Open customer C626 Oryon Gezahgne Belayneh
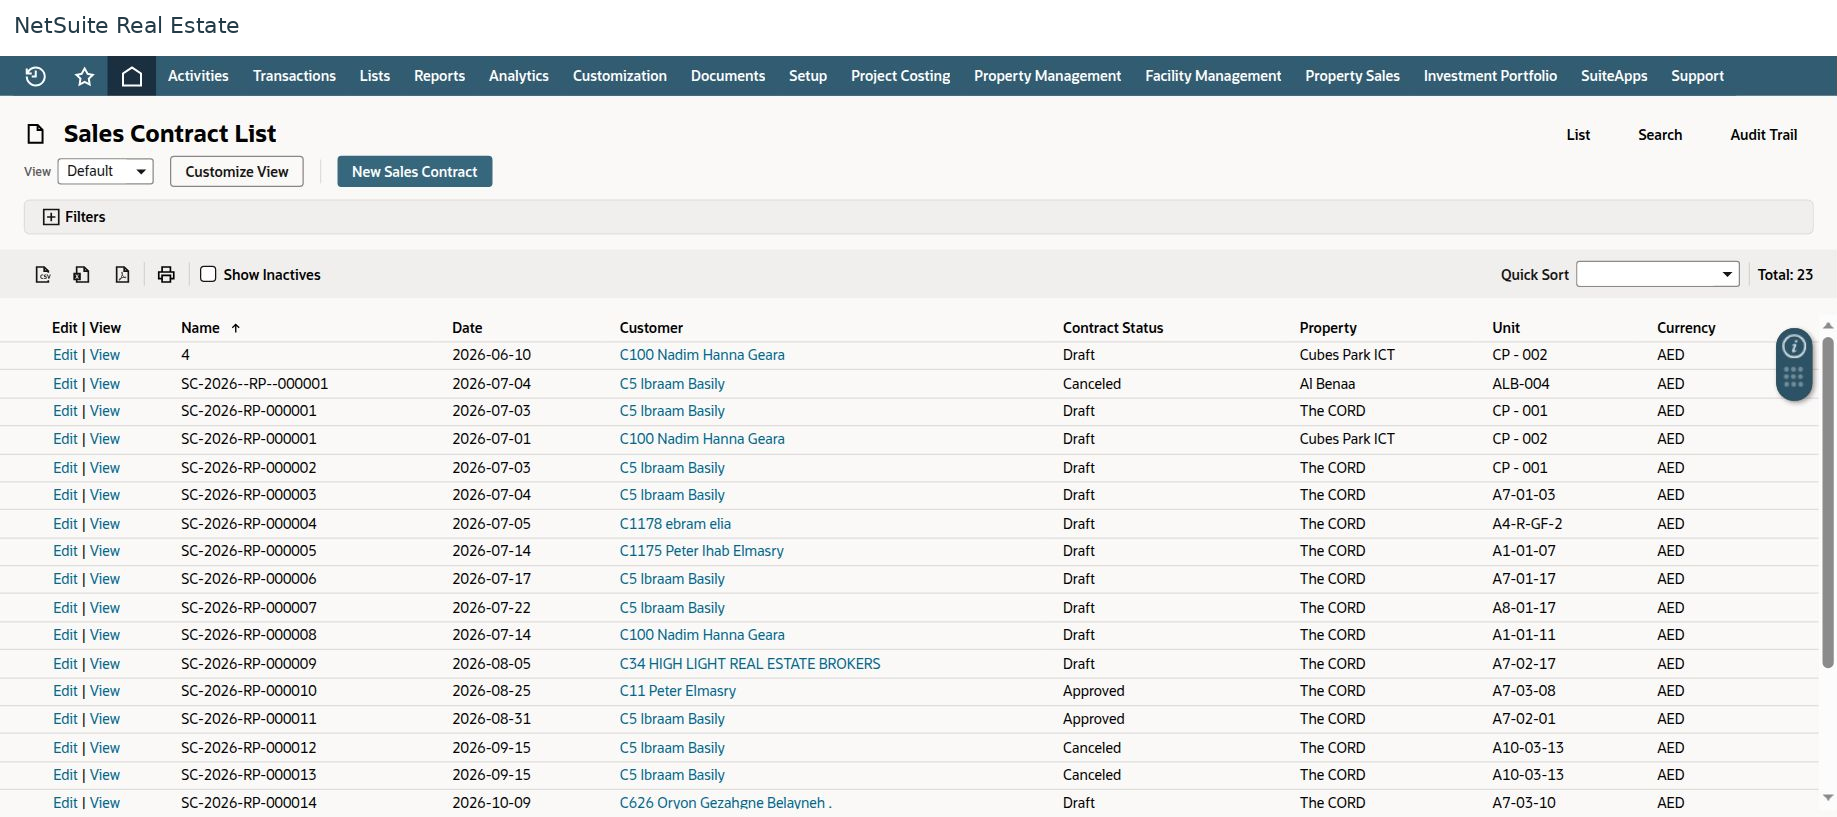1837x817 pixels. click(725, 803)
